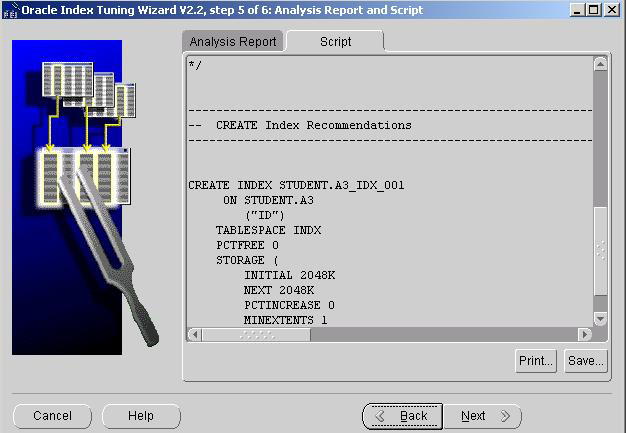Viewport: 626px width, 433px height.
Task: Maximize the Oracle Index Tuning Wizard window
Action: point(594,10)
